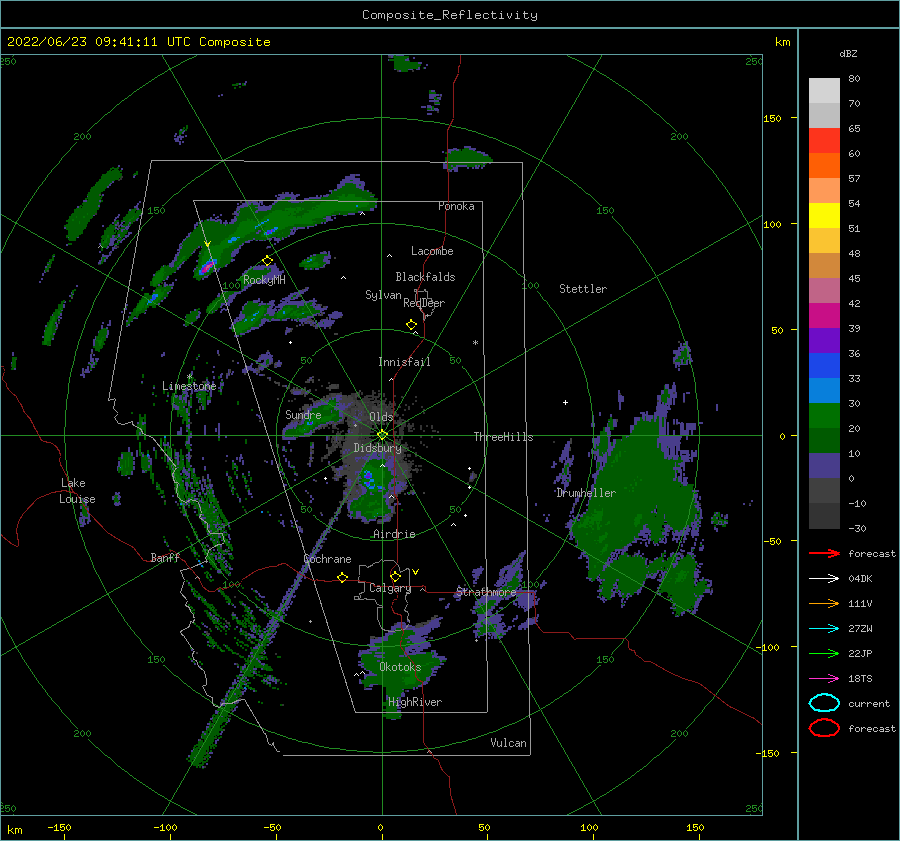Click the yellow diamond marker near RockyMH
Viewport: 900px width, 841px height.
click(267, 261)
